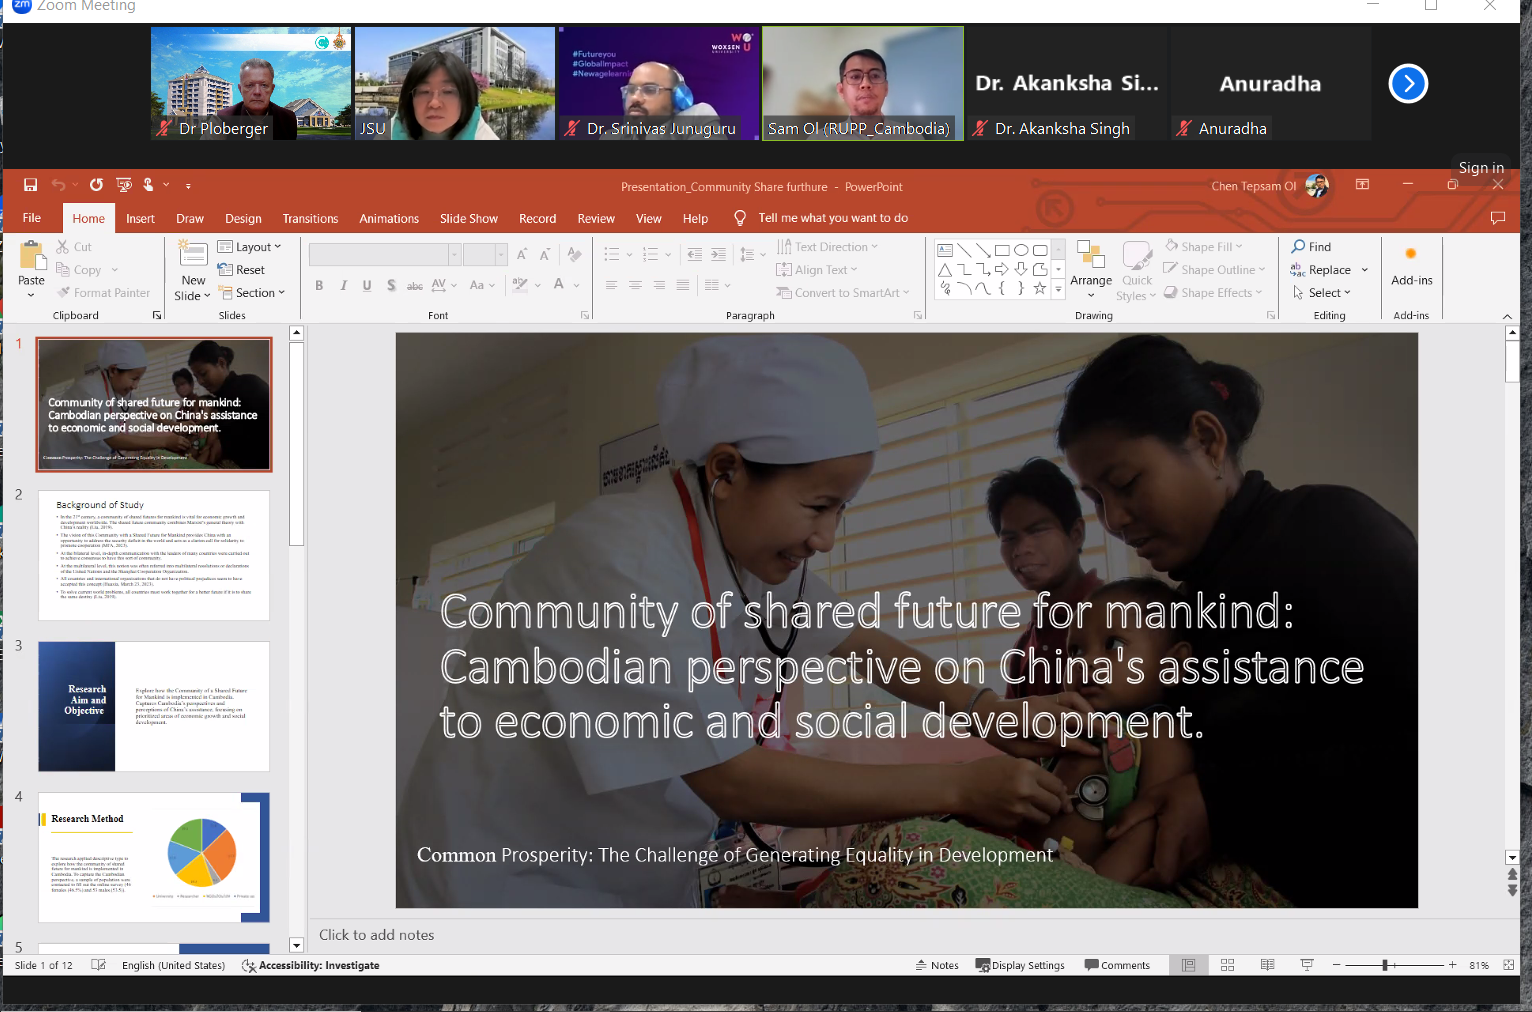Toggle Normal view button in status bar
The width and height of the screenshot is (1532, 1012).
tap(1188, 965)
